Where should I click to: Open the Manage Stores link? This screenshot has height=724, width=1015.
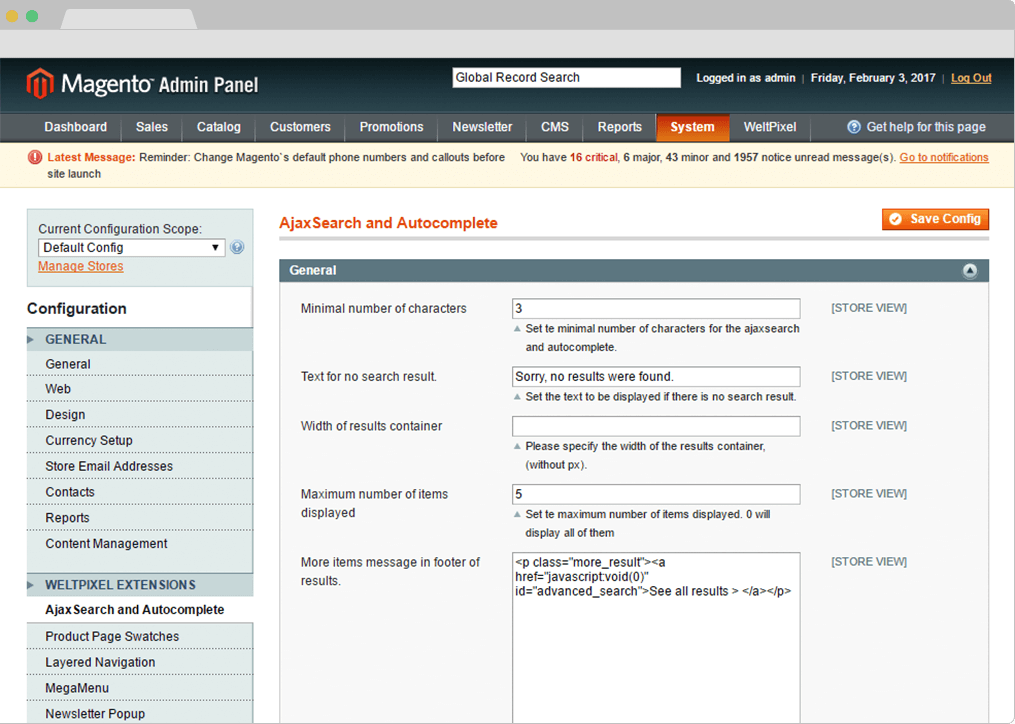coord(81,266)
